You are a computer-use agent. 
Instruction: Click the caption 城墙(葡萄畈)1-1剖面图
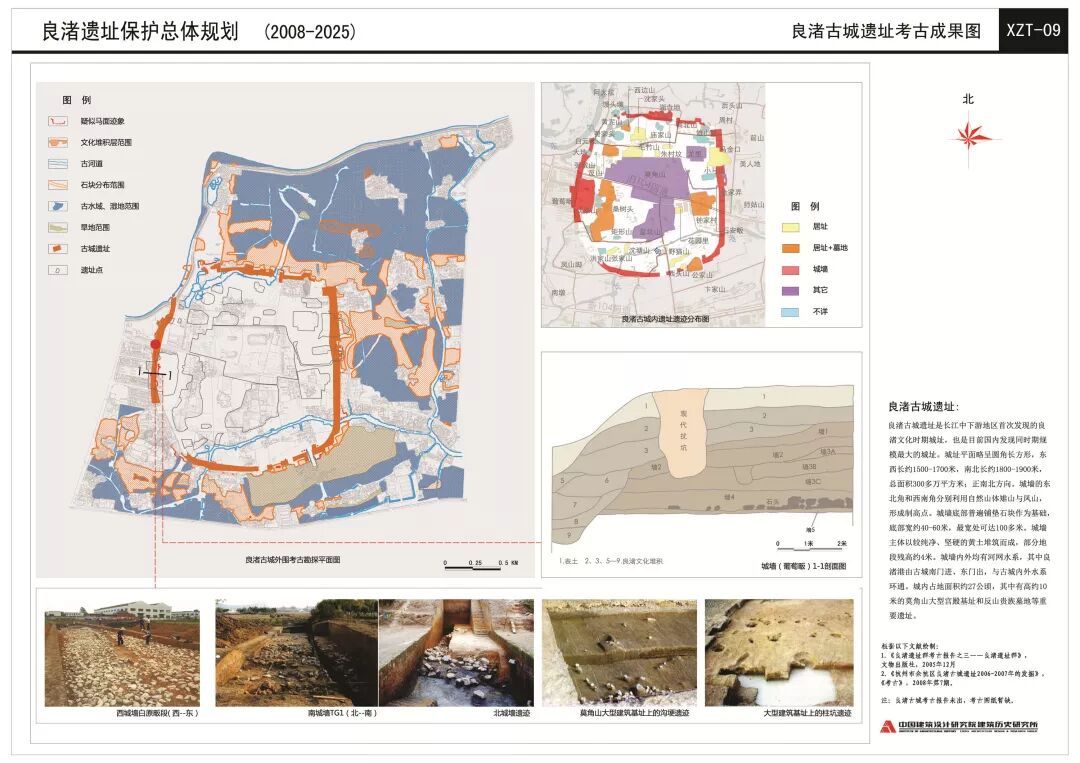pyautogui.click(x=803, y=566)
